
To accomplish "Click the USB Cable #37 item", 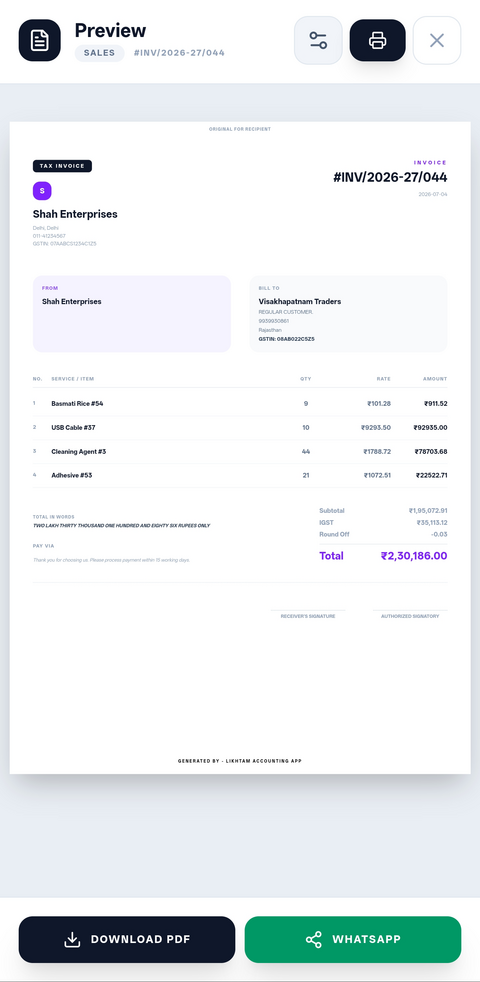I will [x=73, y=427].
